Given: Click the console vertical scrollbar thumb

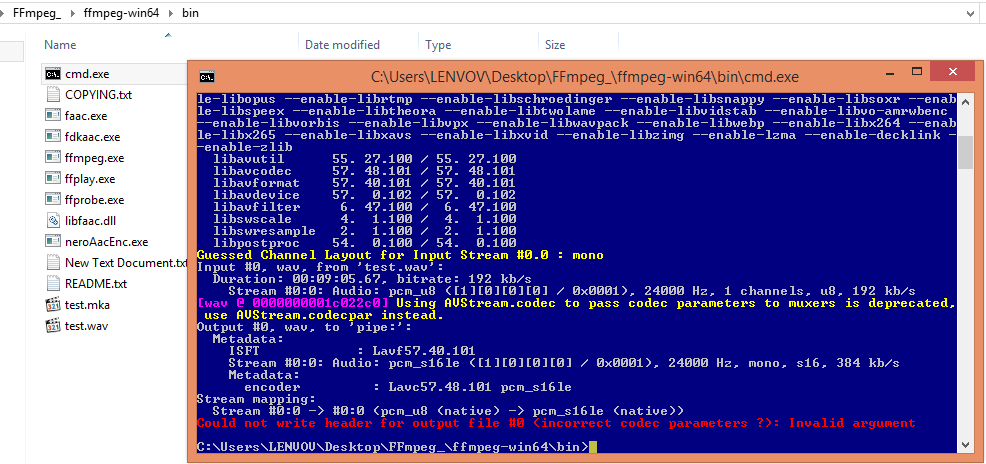Looking at the screenshot, I should click(x=965, y=153).
